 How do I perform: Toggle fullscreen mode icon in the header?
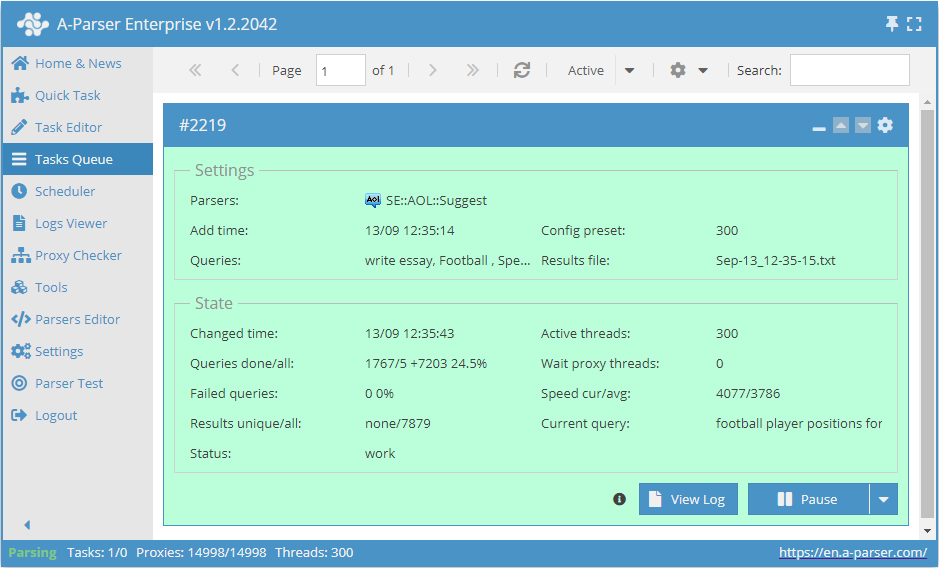pyautogui.click(x=914, y=24)
